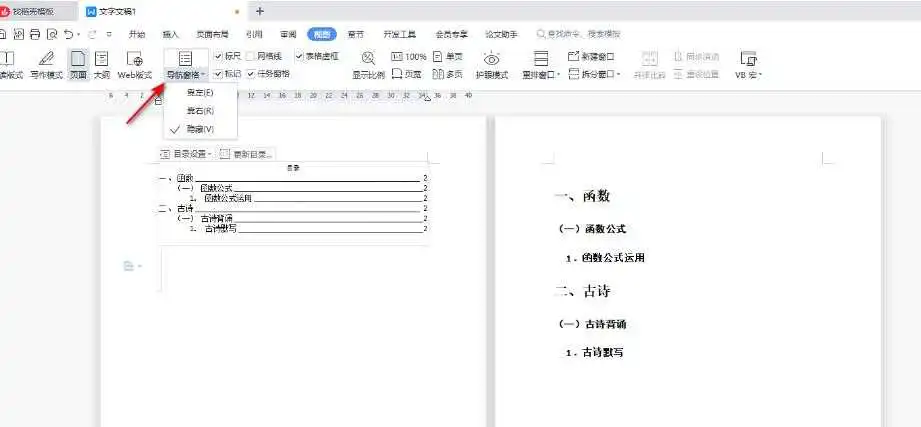Viewport: 921px width, 427px height.
Task: Expand the split window (拆分窗口) dropdown arrow
Action: point(618,75)
